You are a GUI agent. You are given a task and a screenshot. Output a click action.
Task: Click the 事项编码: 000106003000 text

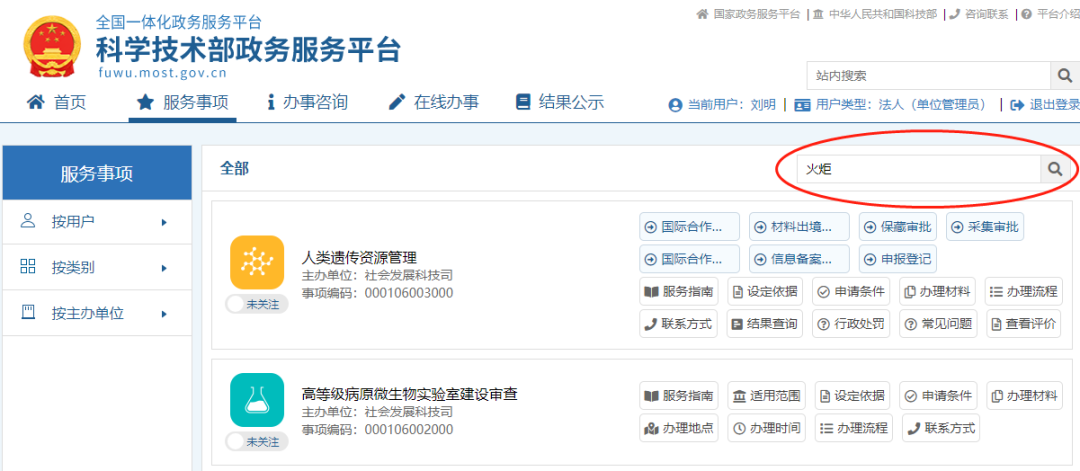[377, 293]
